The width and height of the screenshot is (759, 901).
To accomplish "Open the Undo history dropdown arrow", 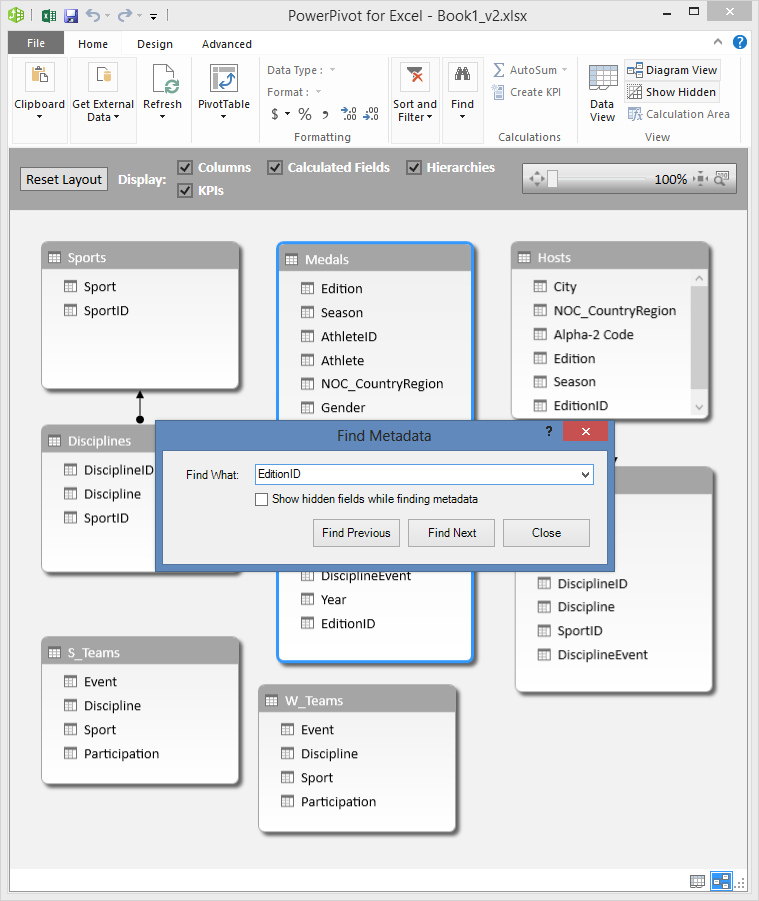I will click(x=107, y=16).
